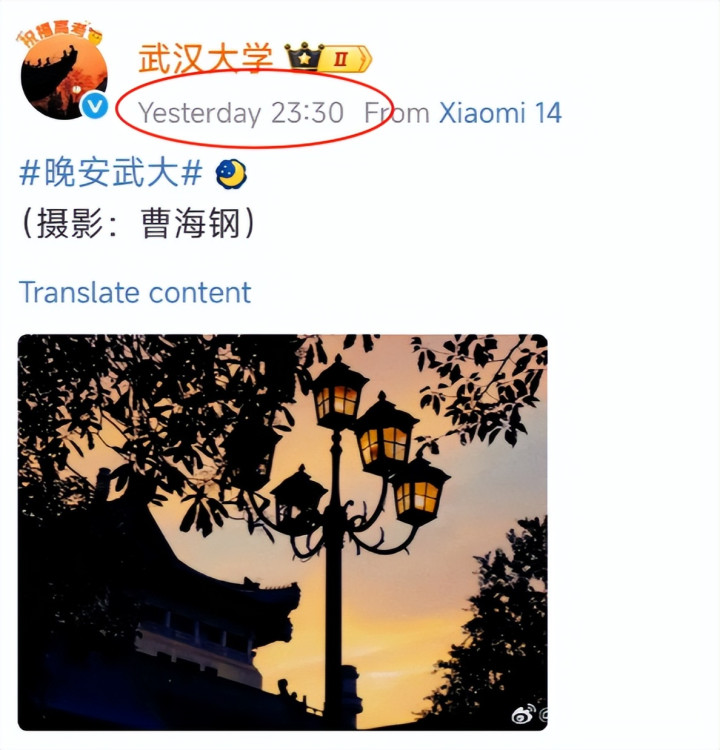Click the Yesterday 23:30 timestamp
The width and height of the screenshot is (720, 750).
[x=241, y=113]
